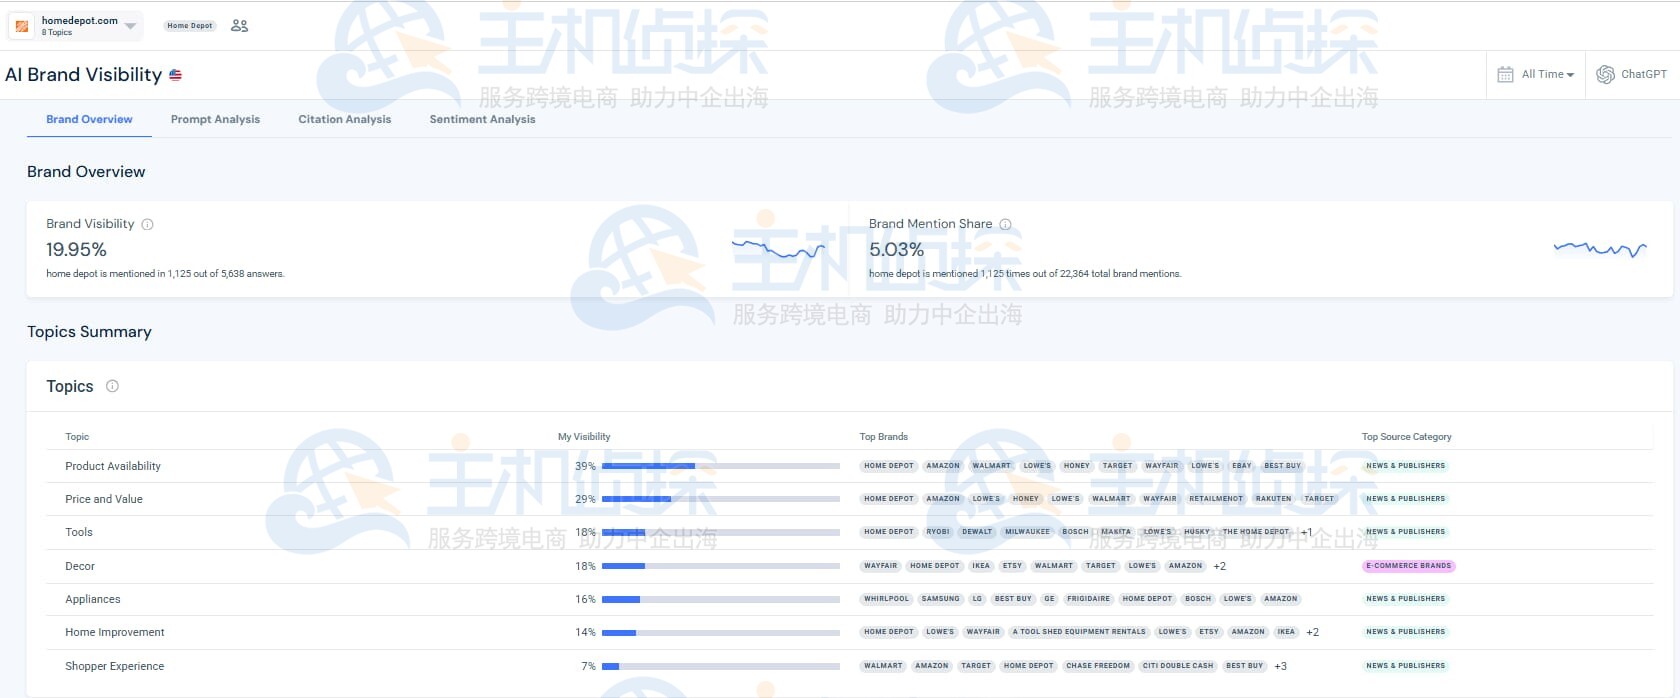Open the Shopper Experience topic row
The height and width of the screenshot is (698, 1680).
[x=849, y=666]
